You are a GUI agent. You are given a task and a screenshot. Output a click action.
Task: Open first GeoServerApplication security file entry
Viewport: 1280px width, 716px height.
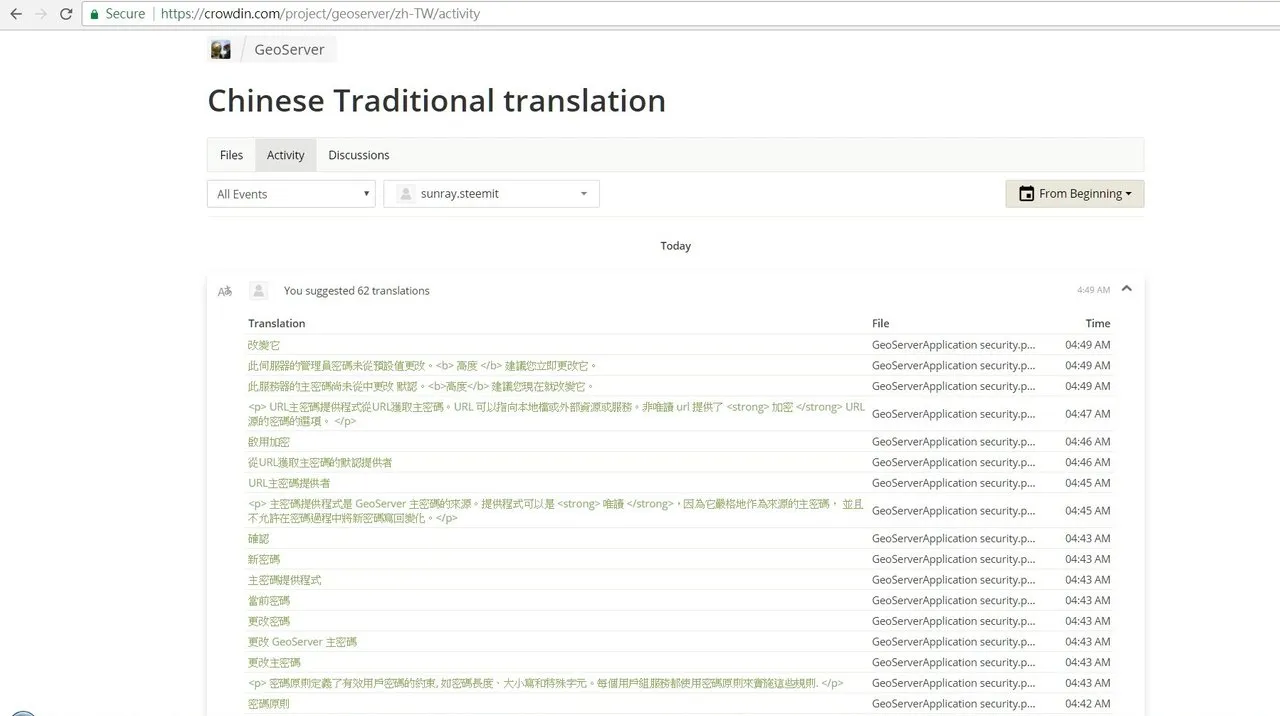[x=953, y=345]
